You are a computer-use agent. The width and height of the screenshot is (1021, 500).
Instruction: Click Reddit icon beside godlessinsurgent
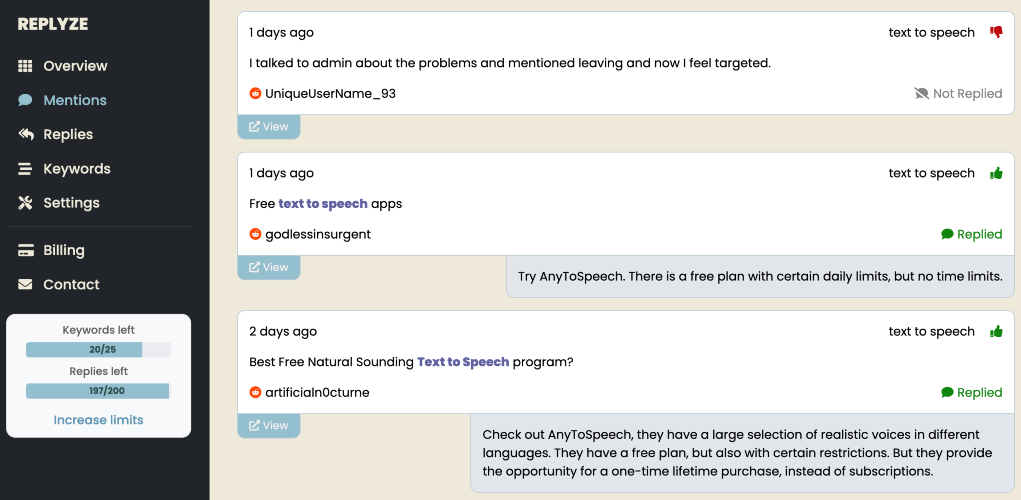[x=256, y=234]
